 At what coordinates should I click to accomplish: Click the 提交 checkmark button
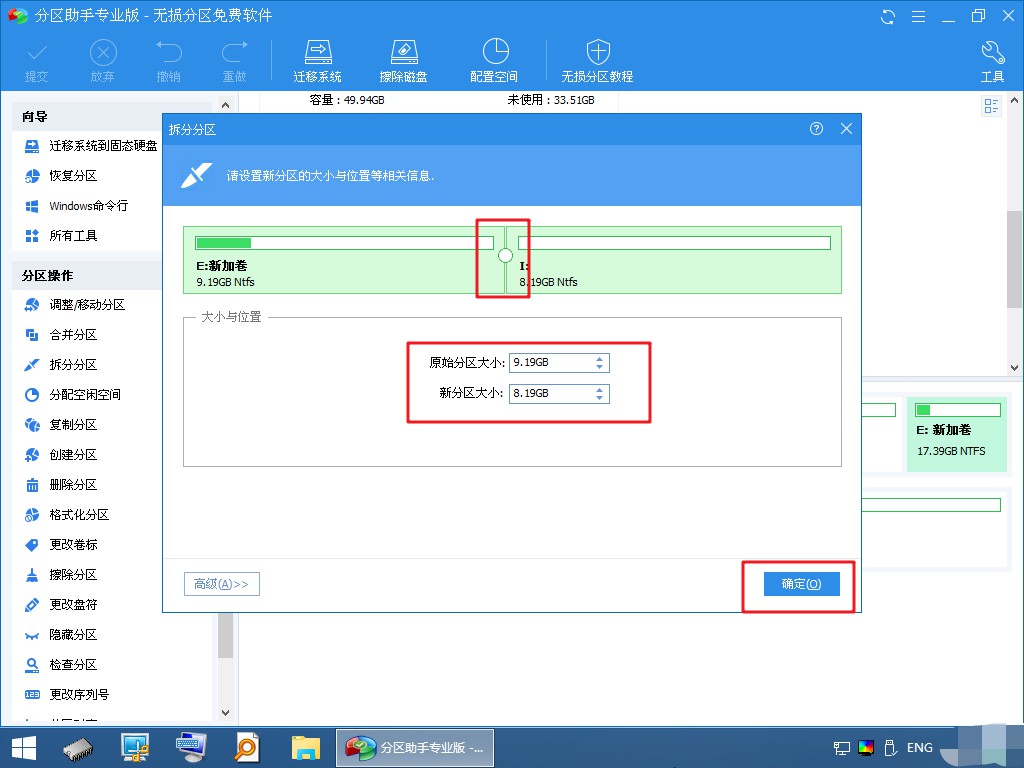pos(37,61)
